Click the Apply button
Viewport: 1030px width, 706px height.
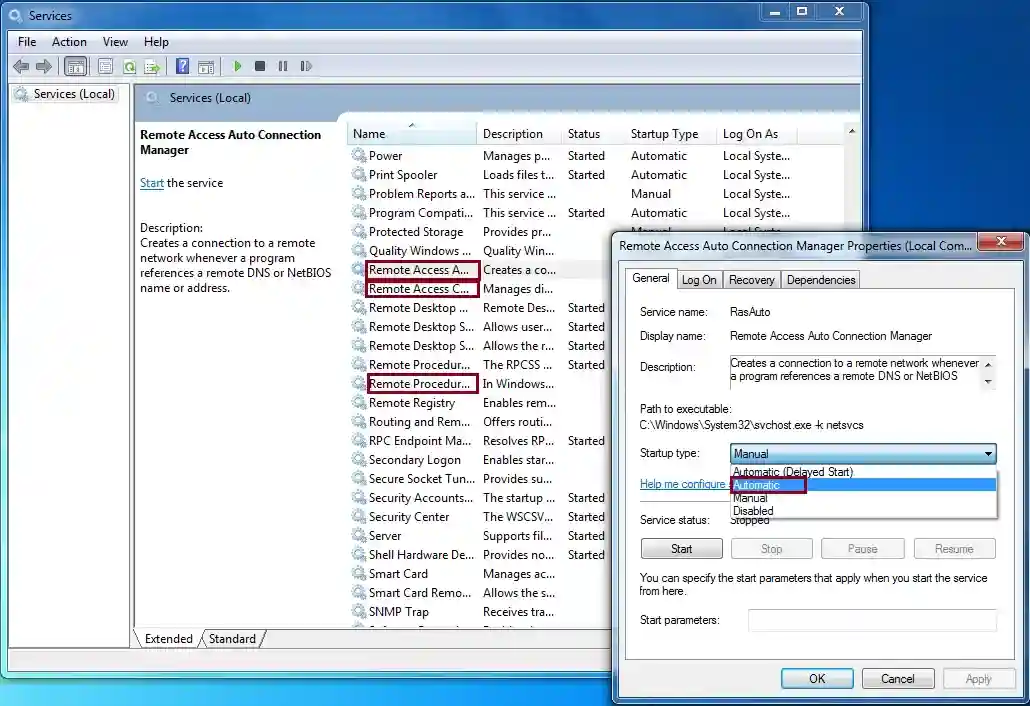(x=978, y=678)
